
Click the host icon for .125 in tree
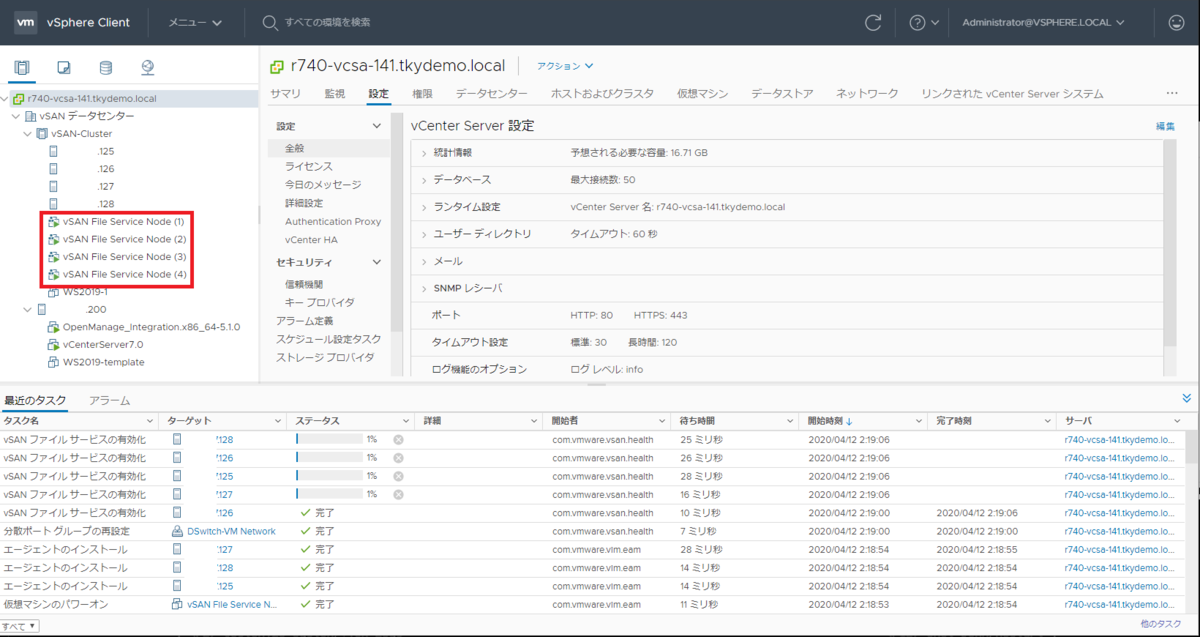(54, 151)
